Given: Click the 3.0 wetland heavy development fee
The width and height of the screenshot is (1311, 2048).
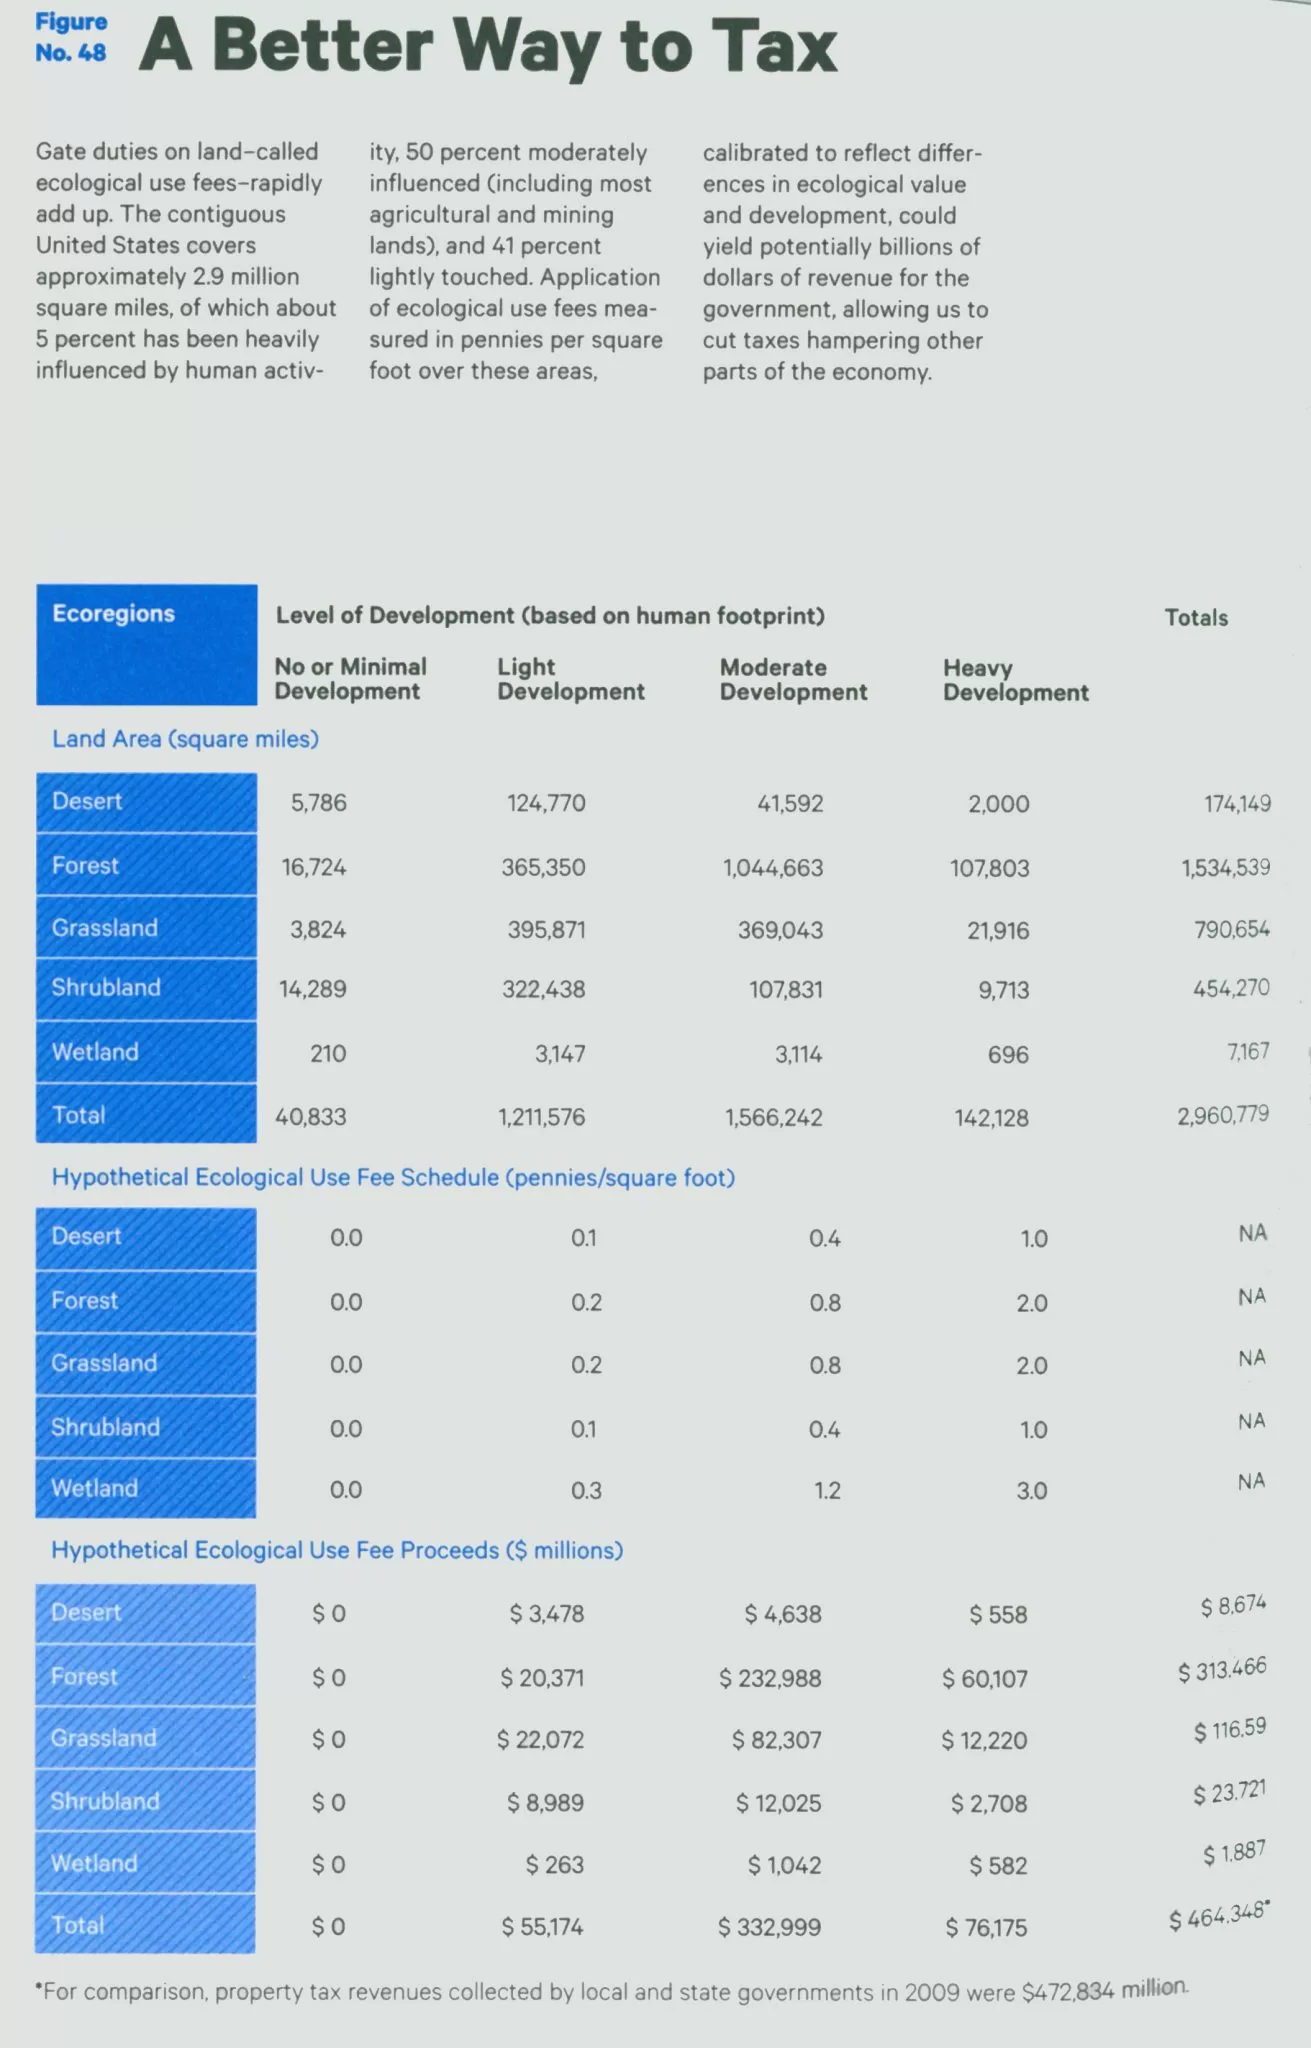Looking at the screenshot, I should tap(1031, 1491).
